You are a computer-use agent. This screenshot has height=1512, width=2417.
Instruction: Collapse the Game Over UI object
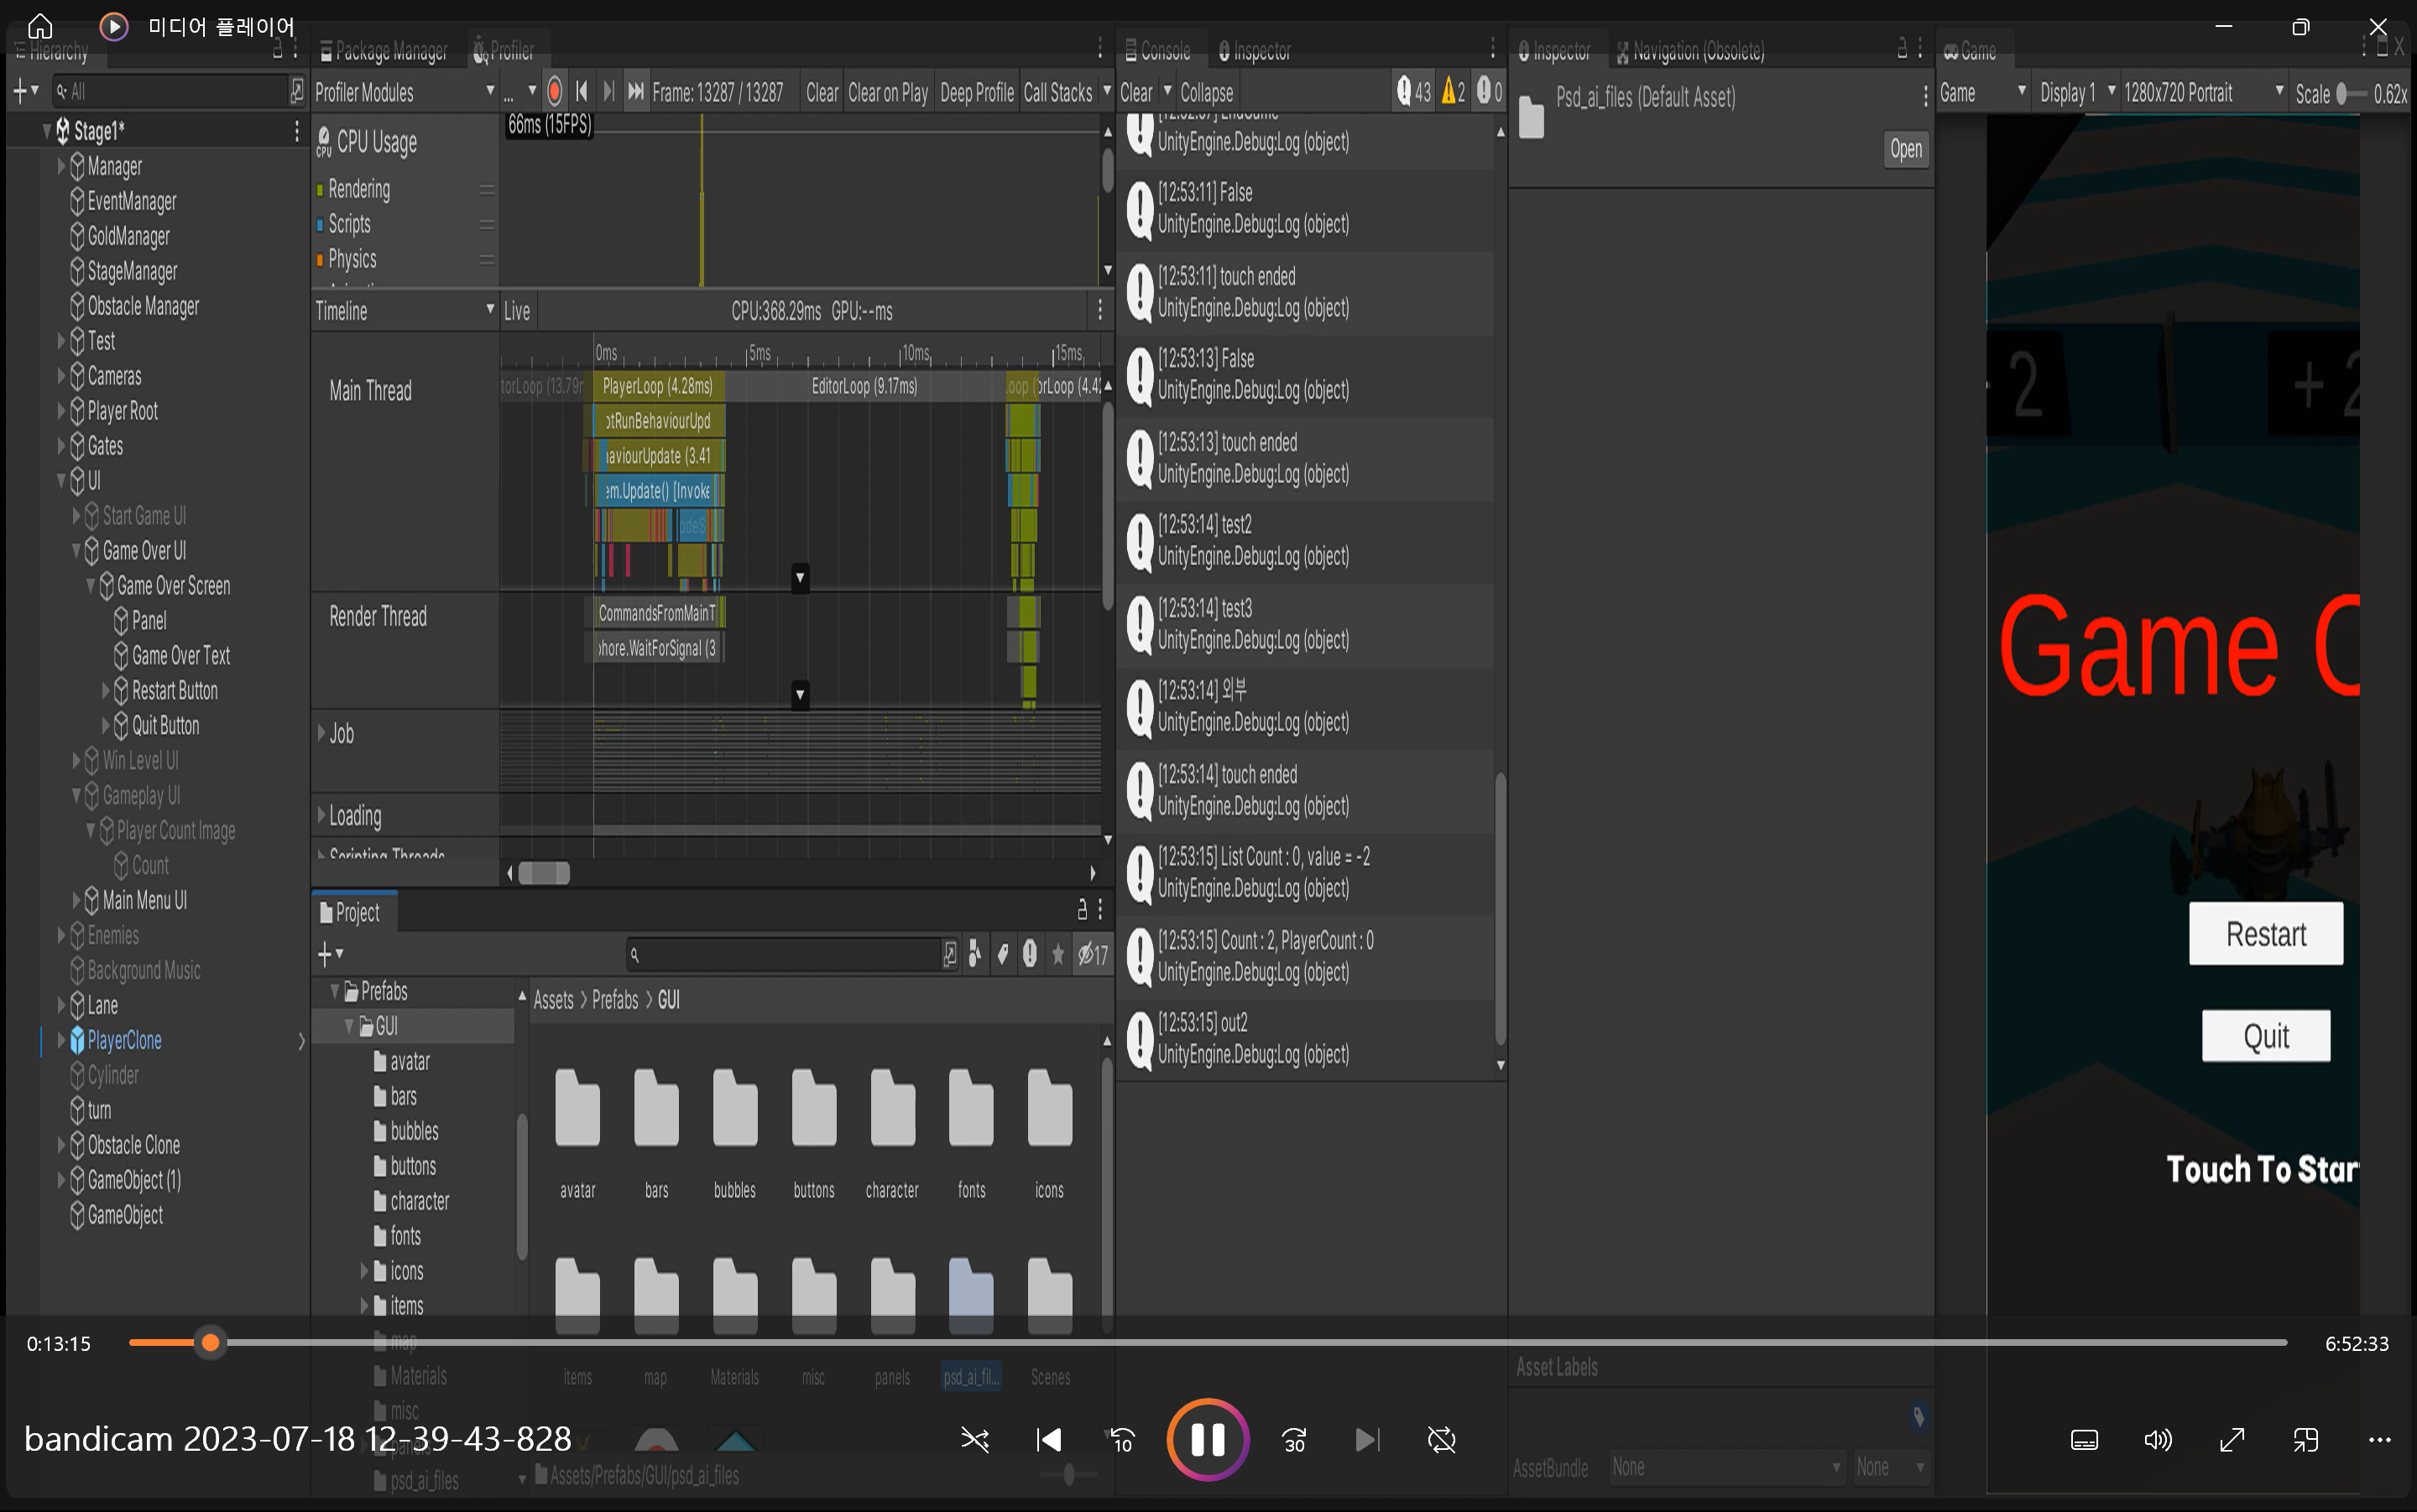point(76,551)
